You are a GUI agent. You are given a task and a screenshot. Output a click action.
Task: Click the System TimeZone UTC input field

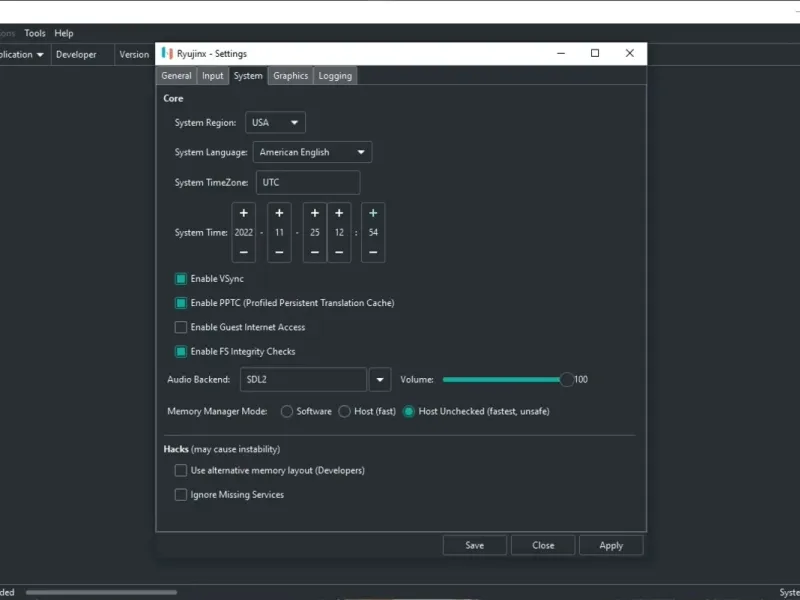(x=308, y=183)
